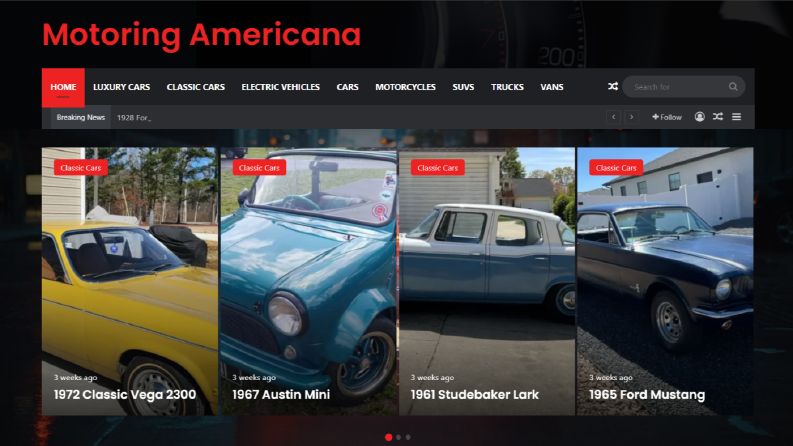Select the second slider pagination dot
793x446 pixels.
(399, 437)
